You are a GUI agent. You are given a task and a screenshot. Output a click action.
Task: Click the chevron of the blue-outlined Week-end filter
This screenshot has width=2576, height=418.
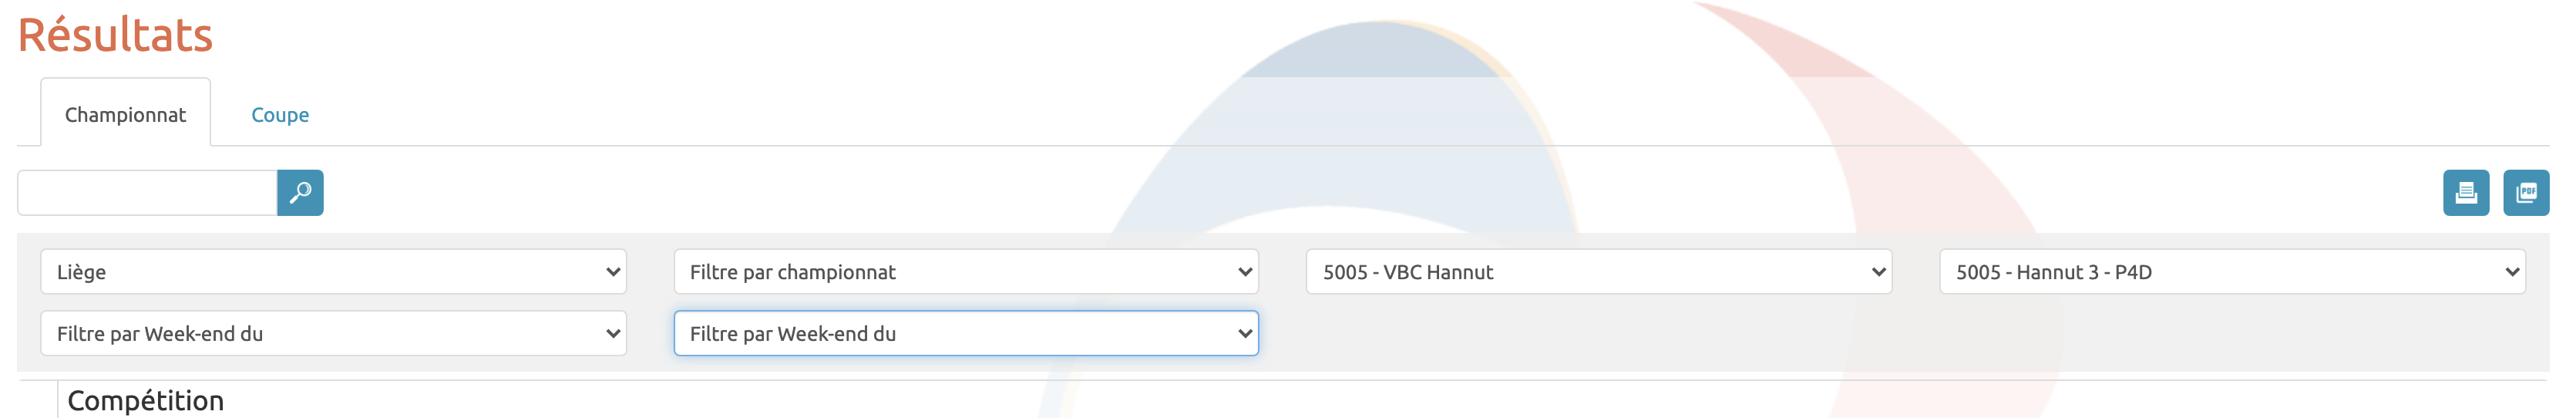pos(1245,334)
